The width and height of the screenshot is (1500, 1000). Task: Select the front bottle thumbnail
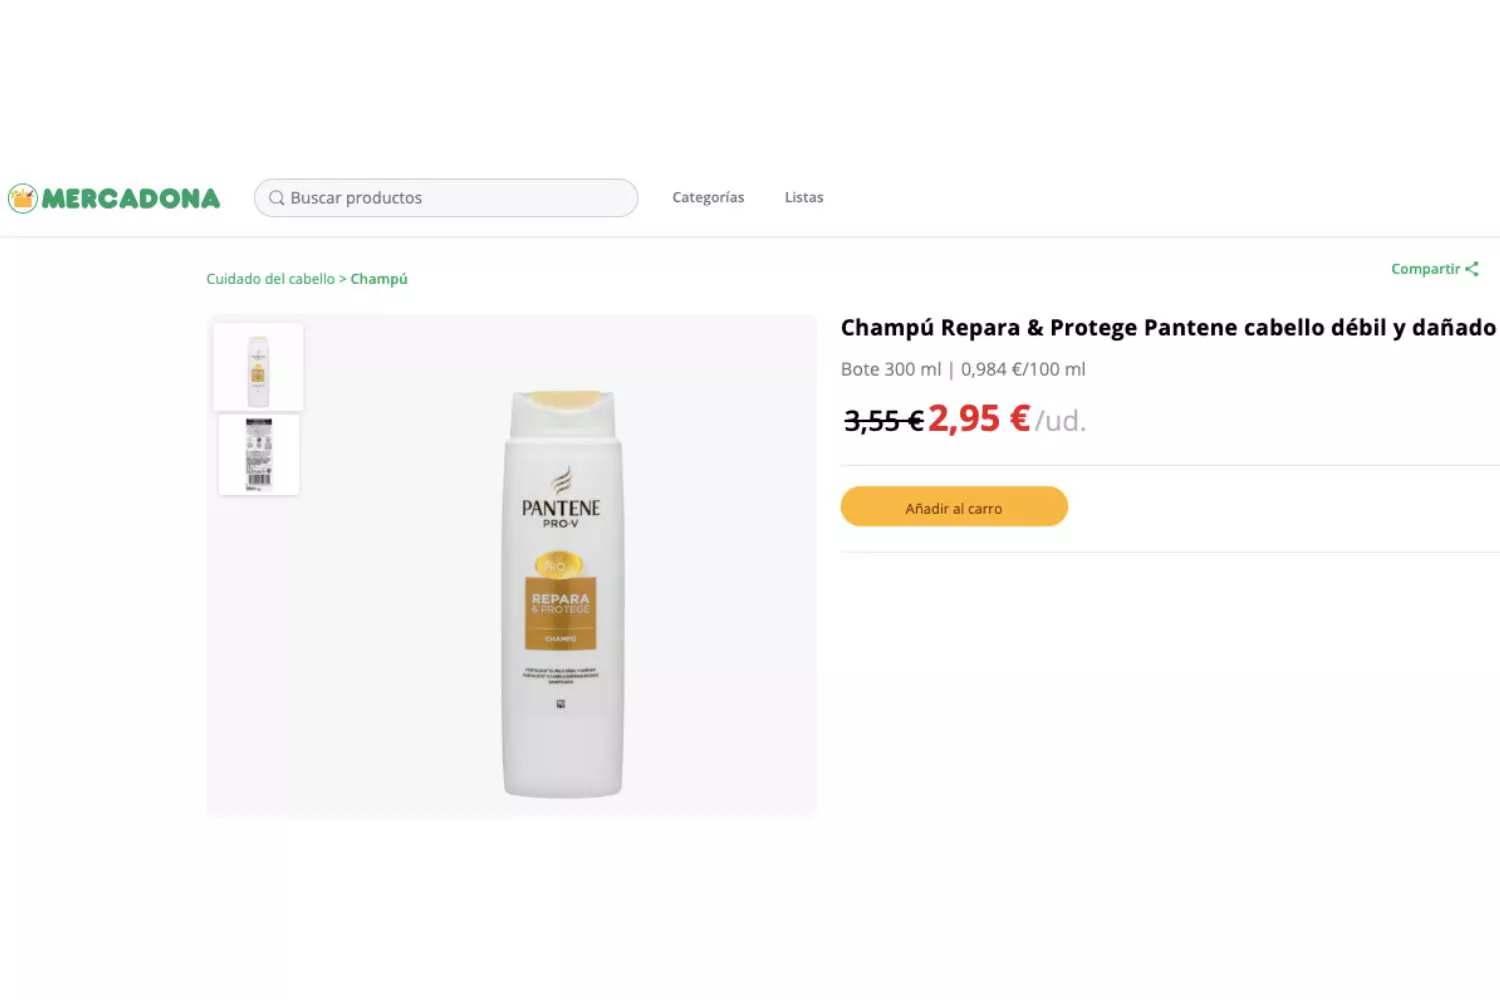click(x=258, y=367)
